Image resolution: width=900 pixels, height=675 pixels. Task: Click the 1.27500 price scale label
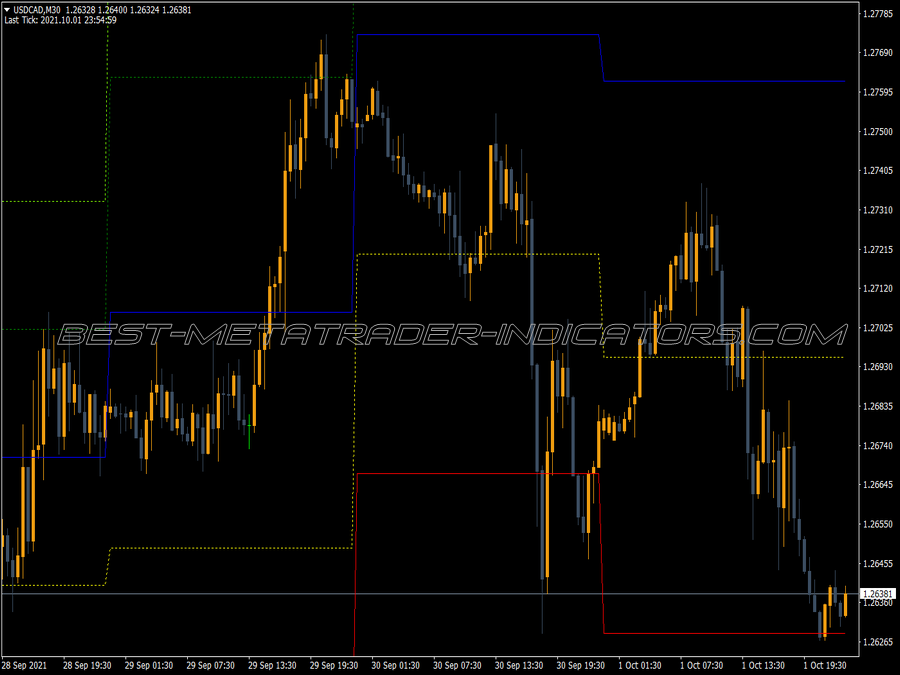pos(878,131)
